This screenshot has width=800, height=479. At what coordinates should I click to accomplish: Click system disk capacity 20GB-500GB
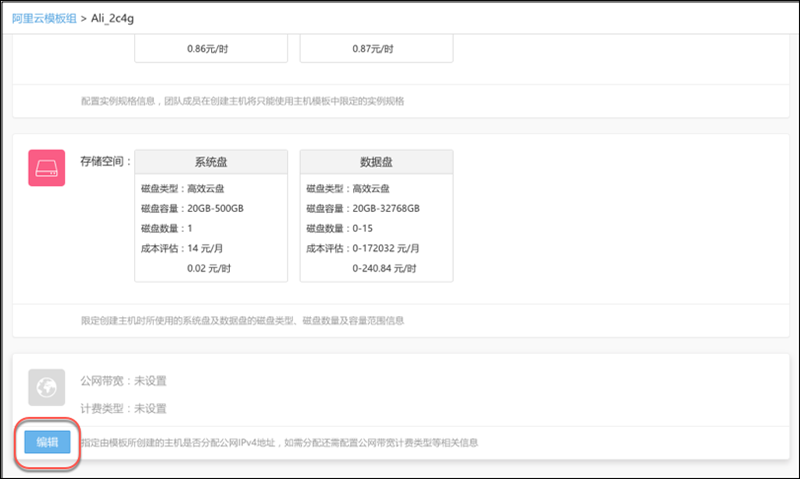pyautogui.click(x=193, y=208)
